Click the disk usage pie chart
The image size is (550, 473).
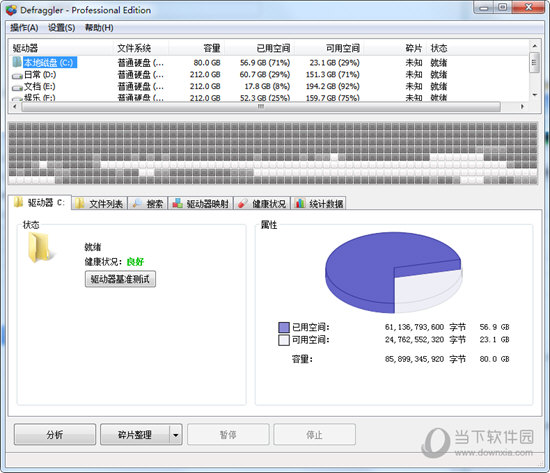click(x=394, y=272)
